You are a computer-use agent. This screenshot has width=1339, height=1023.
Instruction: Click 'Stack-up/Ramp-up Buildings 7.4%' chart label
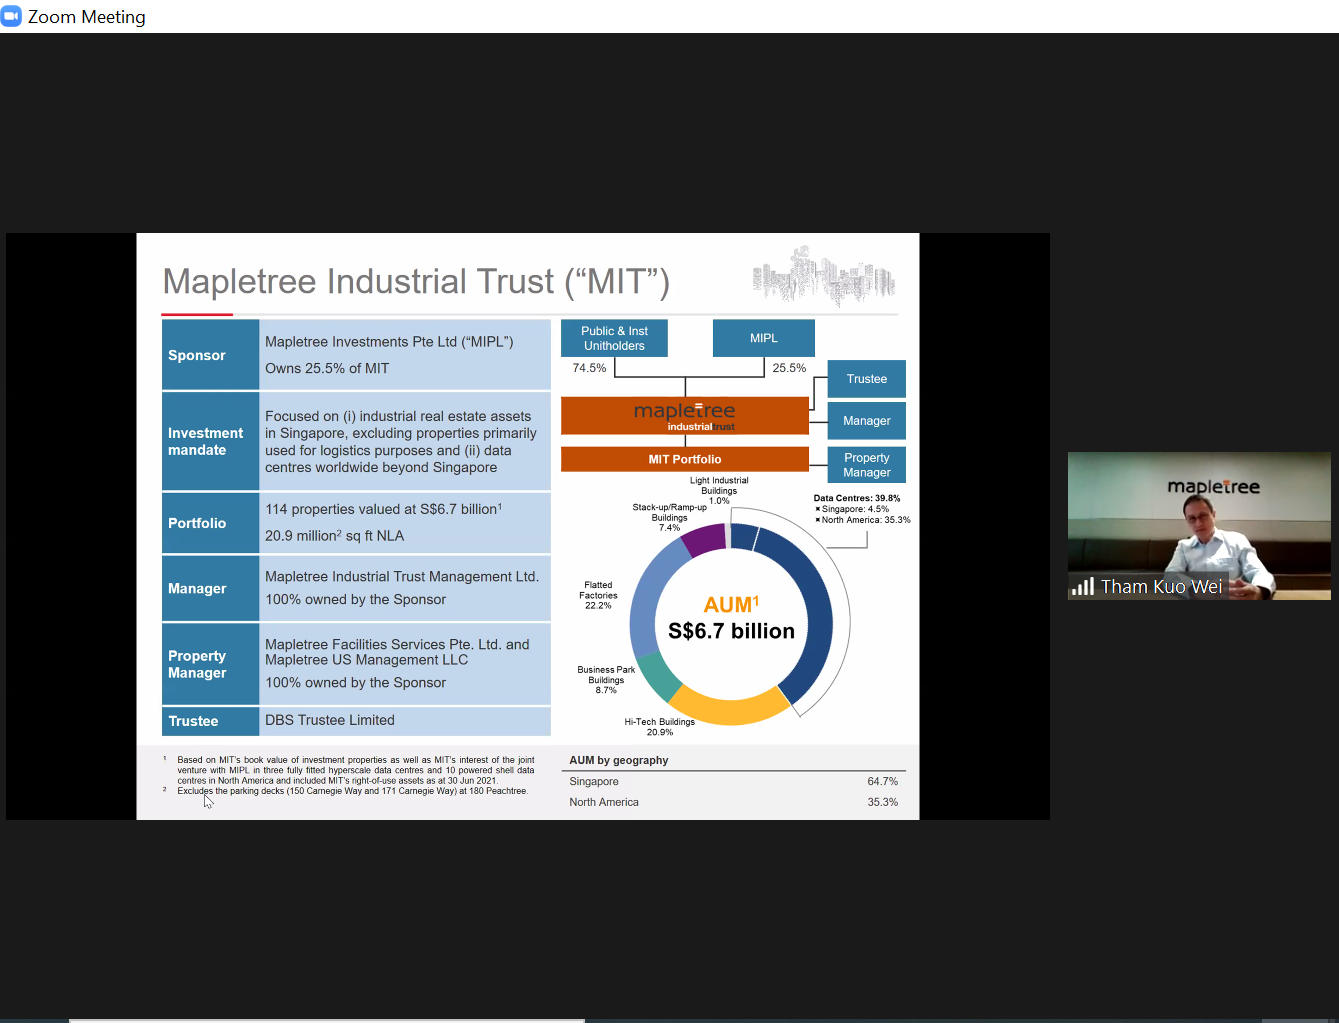[669, 517]
